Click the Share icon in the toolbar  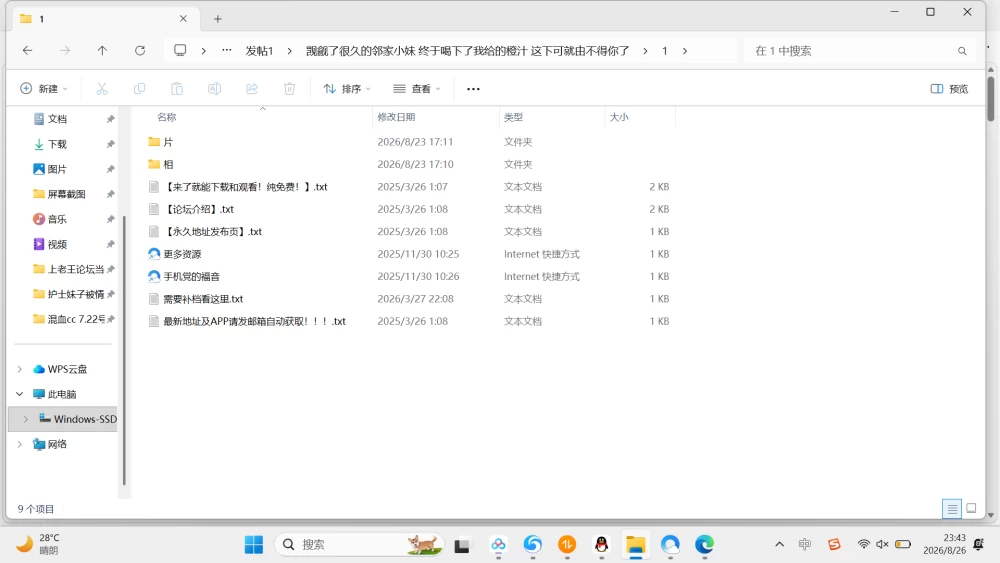(x=252, y=89)
